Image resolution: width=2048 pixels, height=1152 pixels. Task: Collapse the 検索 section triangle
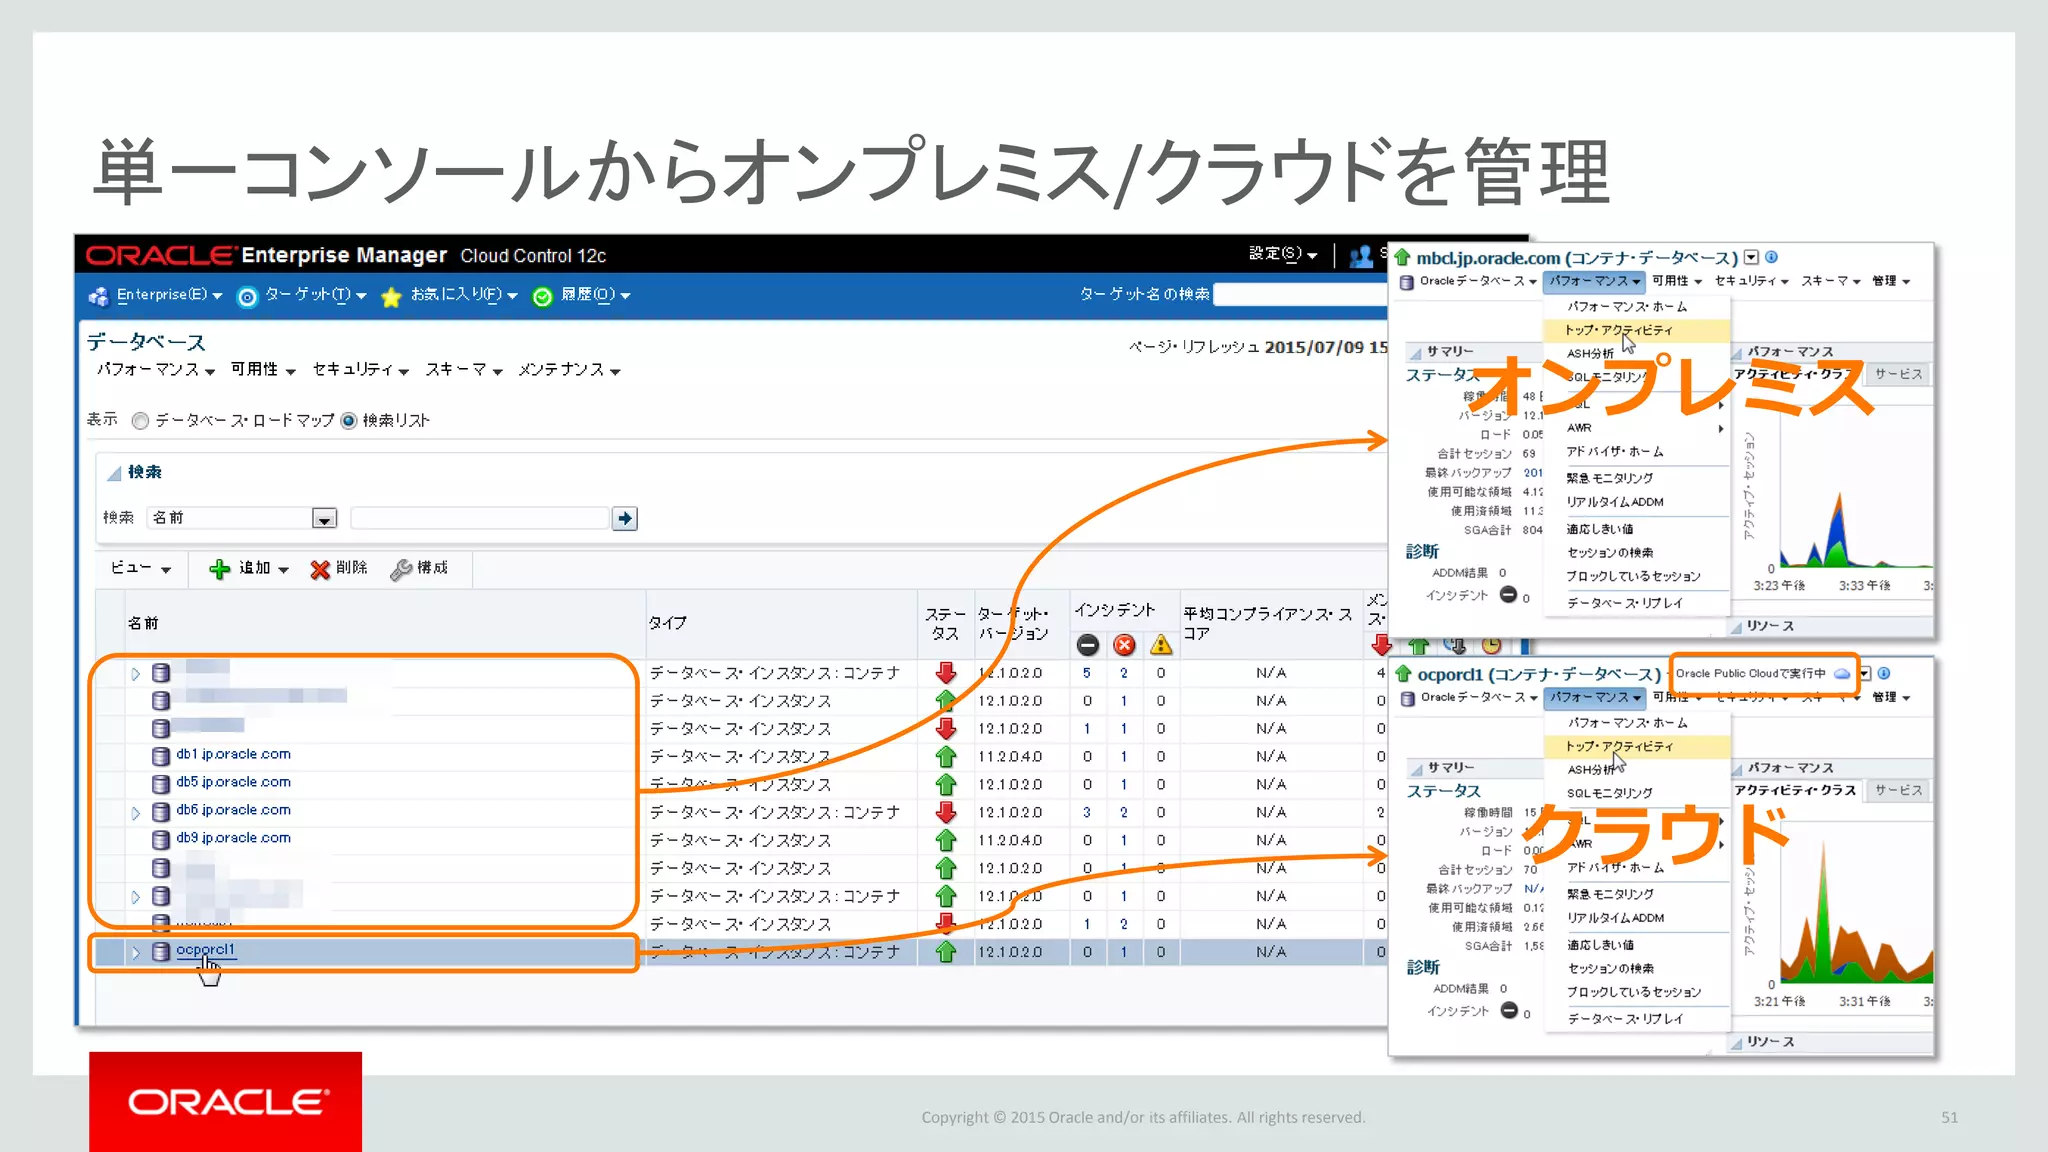115,473
